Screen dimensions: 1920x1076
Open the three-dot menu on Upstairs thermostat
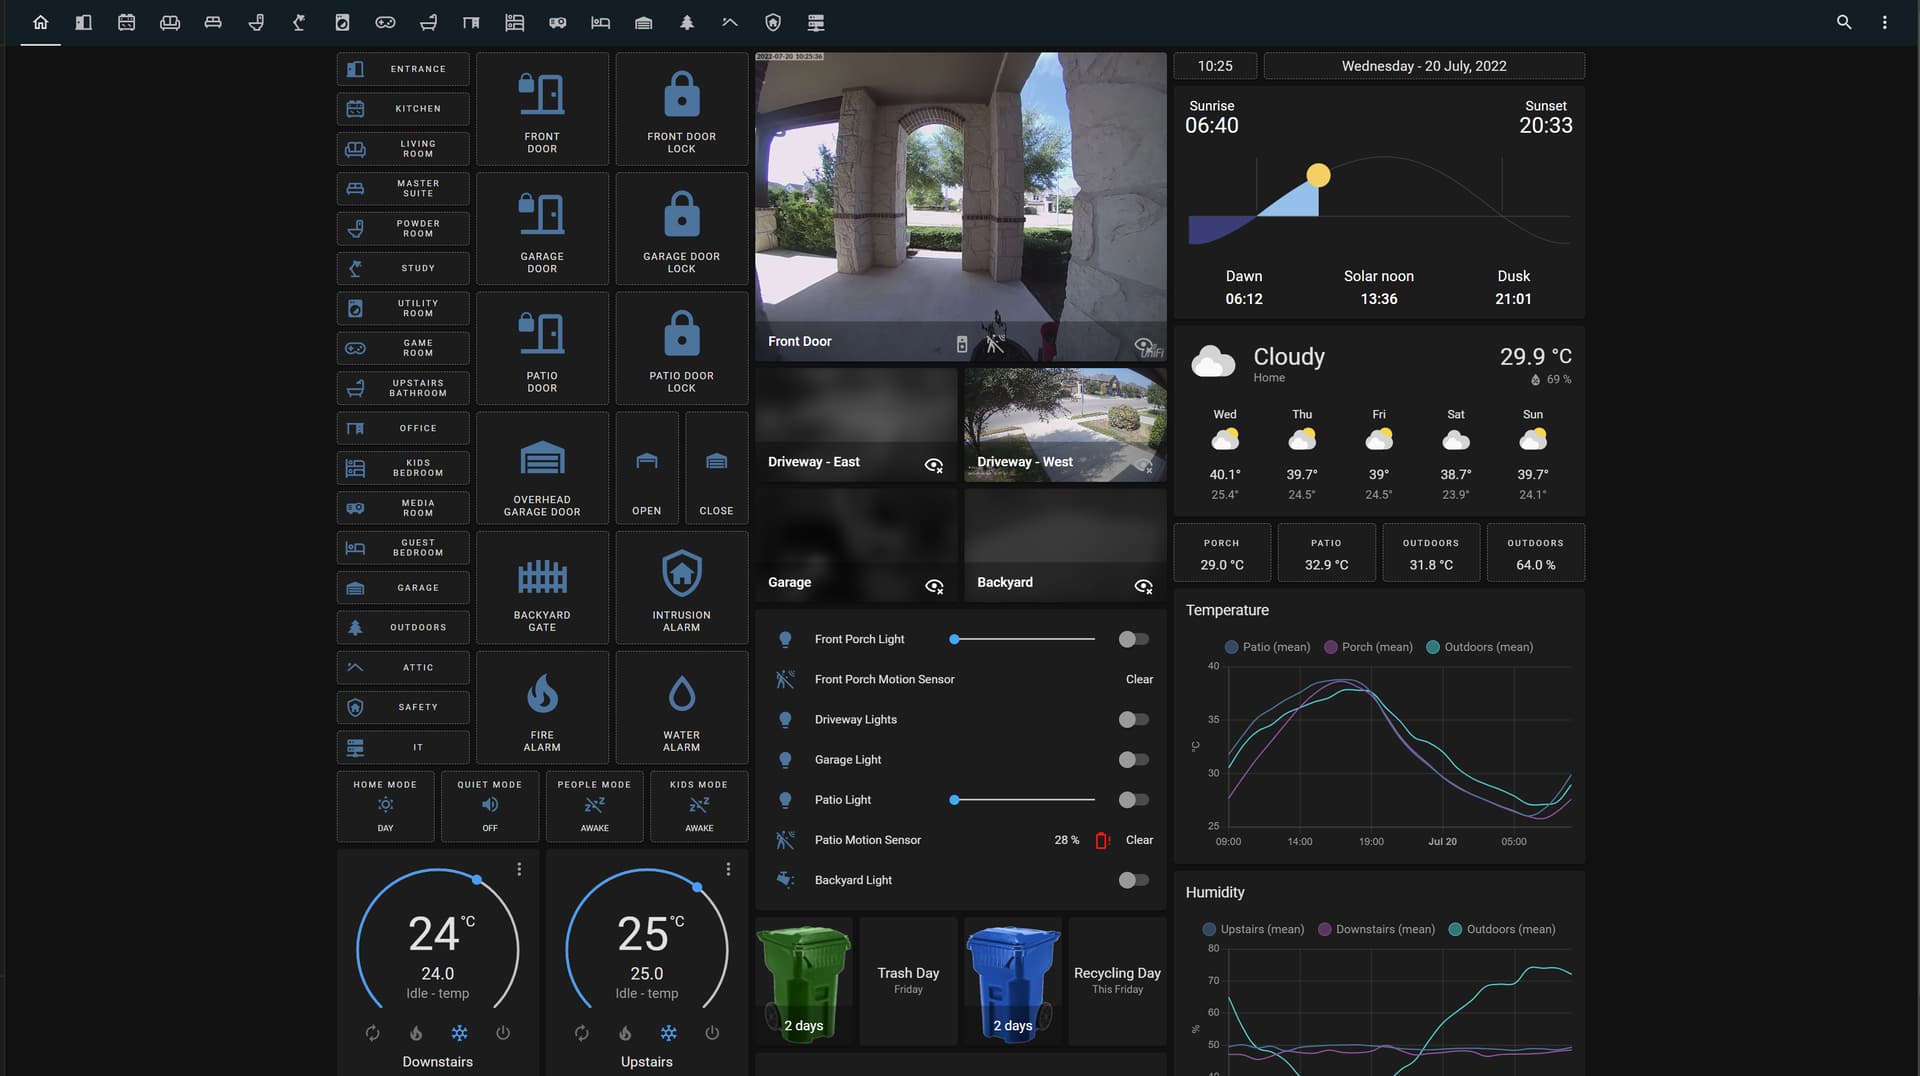point(728,869)
